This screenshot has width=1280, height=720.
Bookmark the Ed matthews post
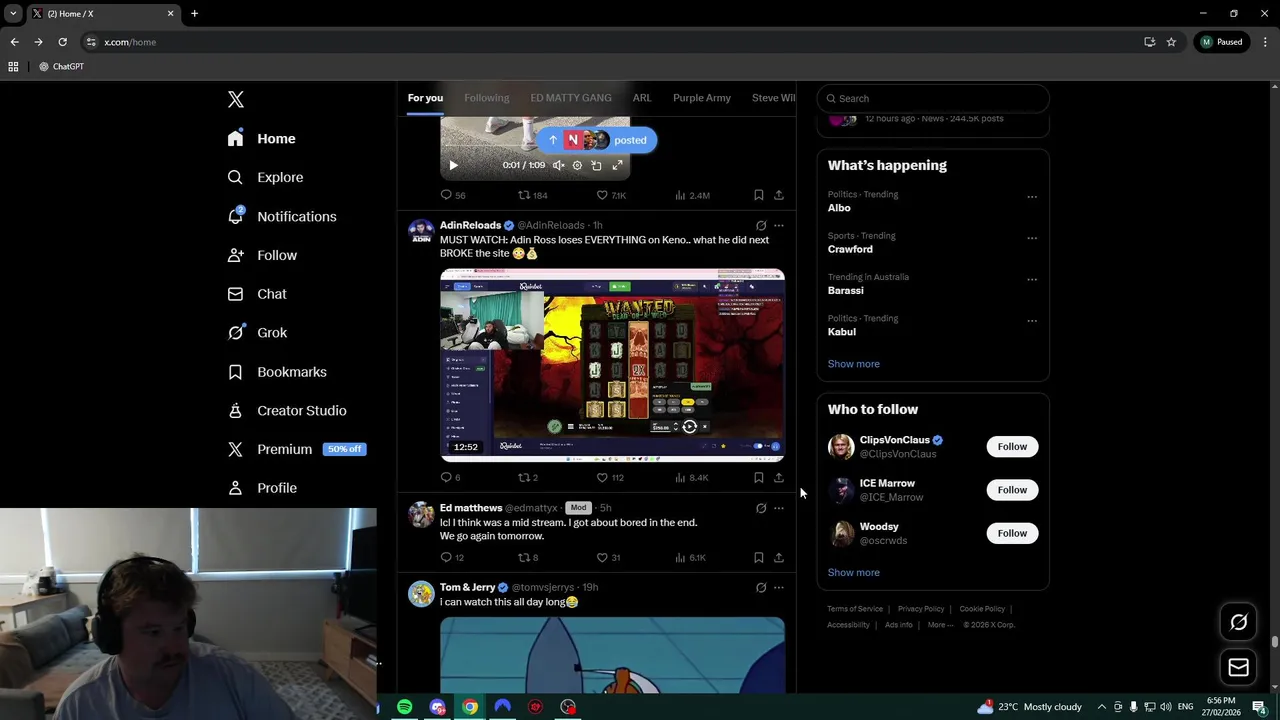[x=758, y=557]
